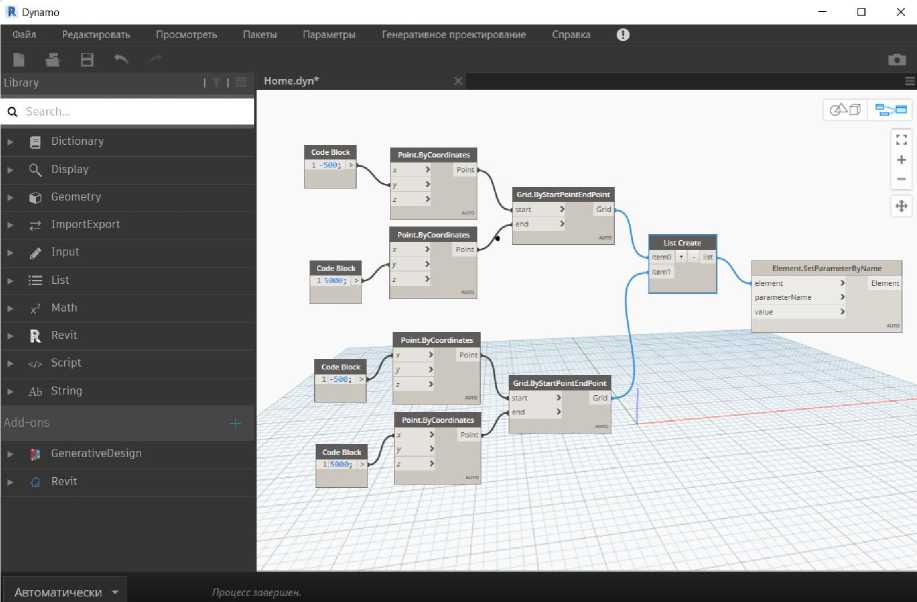Image resolution: width=917 pixels, height=602 pixels.
Task: Undo the last action via toolbar arrow
Action: tap(121, 60)
